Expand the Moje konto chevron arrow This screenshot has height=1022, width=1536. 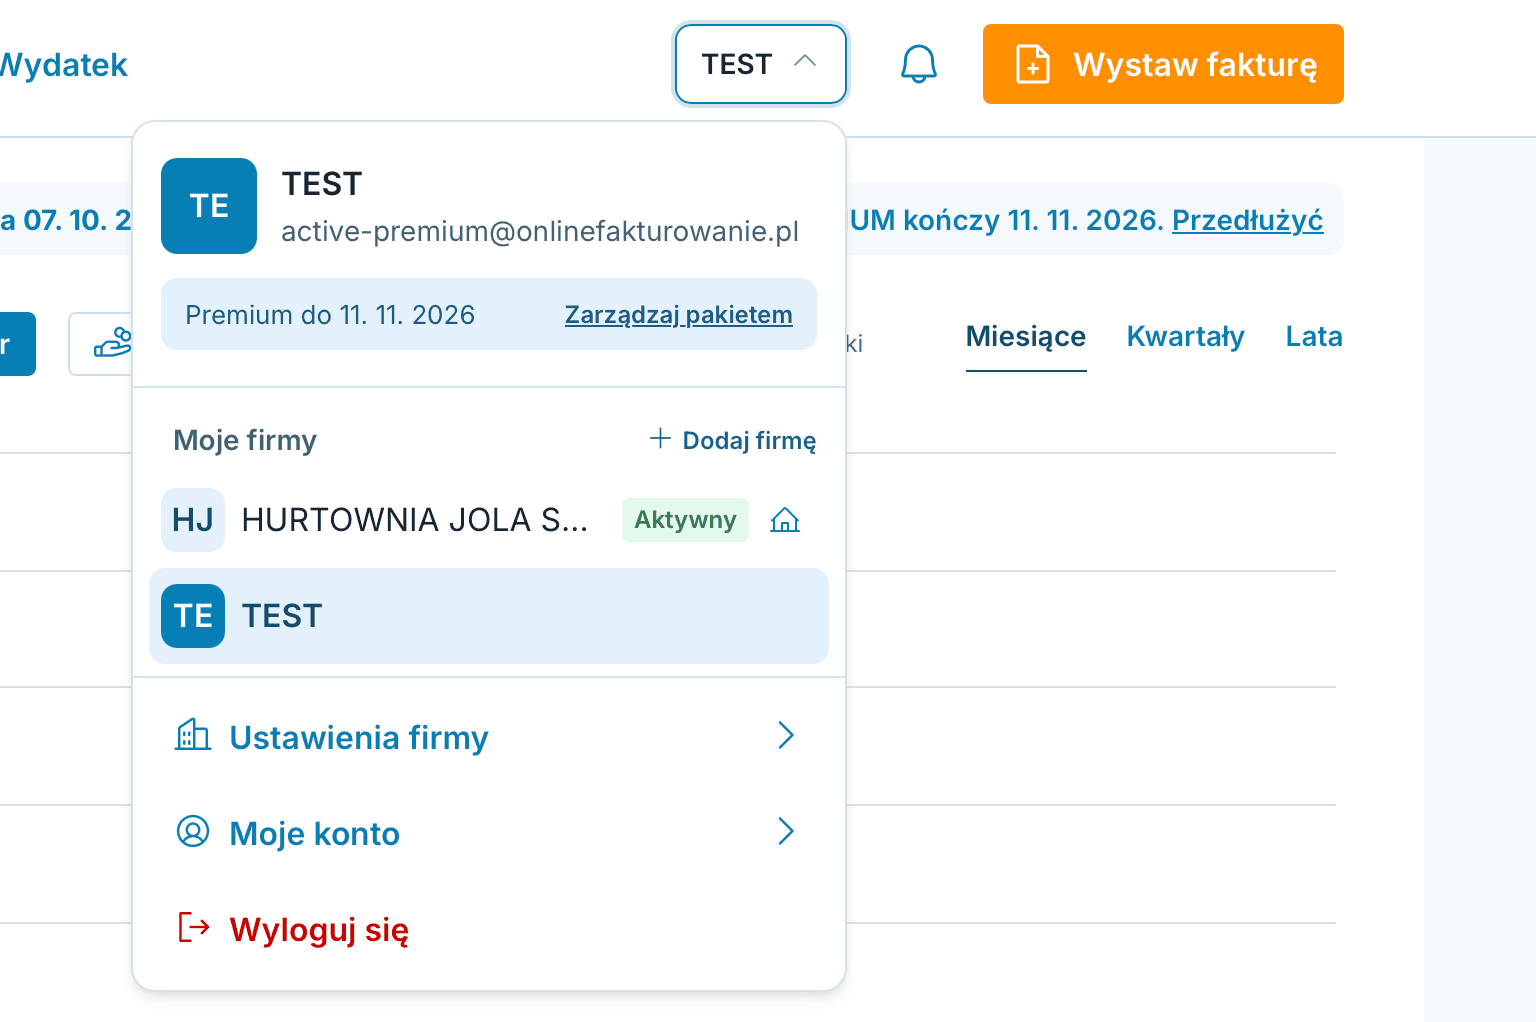click(x=786, y=832)
